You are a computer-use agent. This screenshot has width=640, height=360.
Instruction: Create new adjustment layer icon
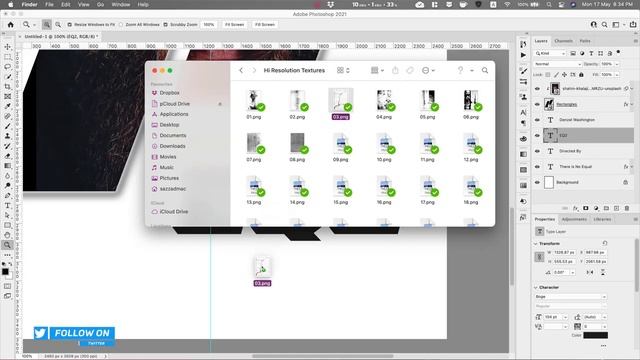pyautogui.click(x=596, y=208)
